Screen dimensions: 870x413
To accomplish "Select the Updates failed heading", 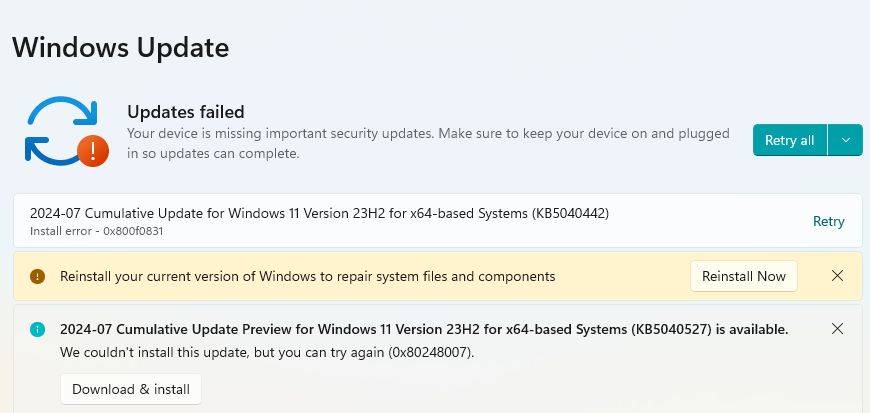I will pyautogui.click(x=186, y=112).
